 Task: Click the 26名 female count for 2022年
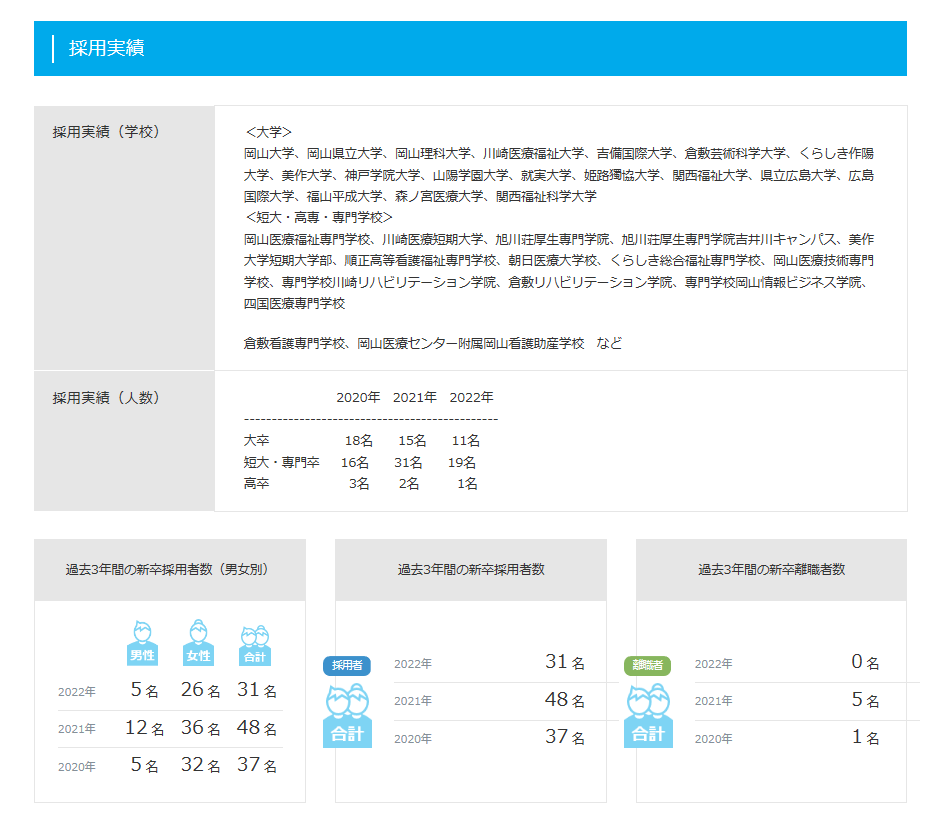[x=201, y=690]
